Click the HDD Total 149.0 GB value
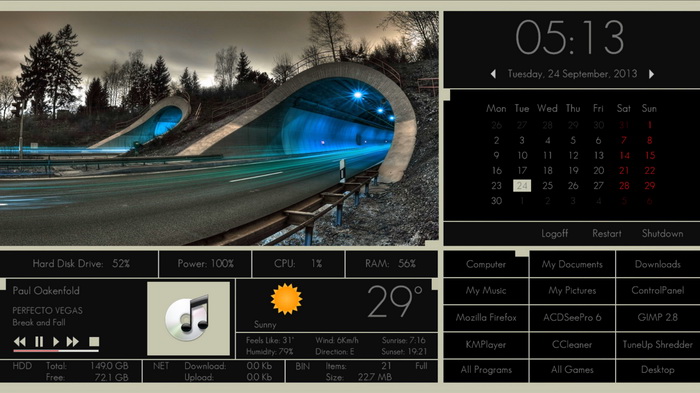 tap(109, 366)
